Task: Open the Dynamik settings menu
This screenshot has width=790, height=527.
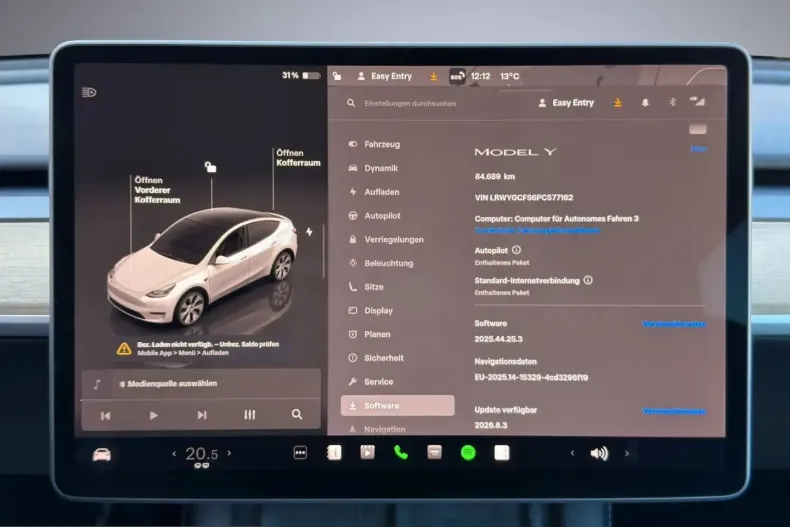Action: click(x=373, y=168)
